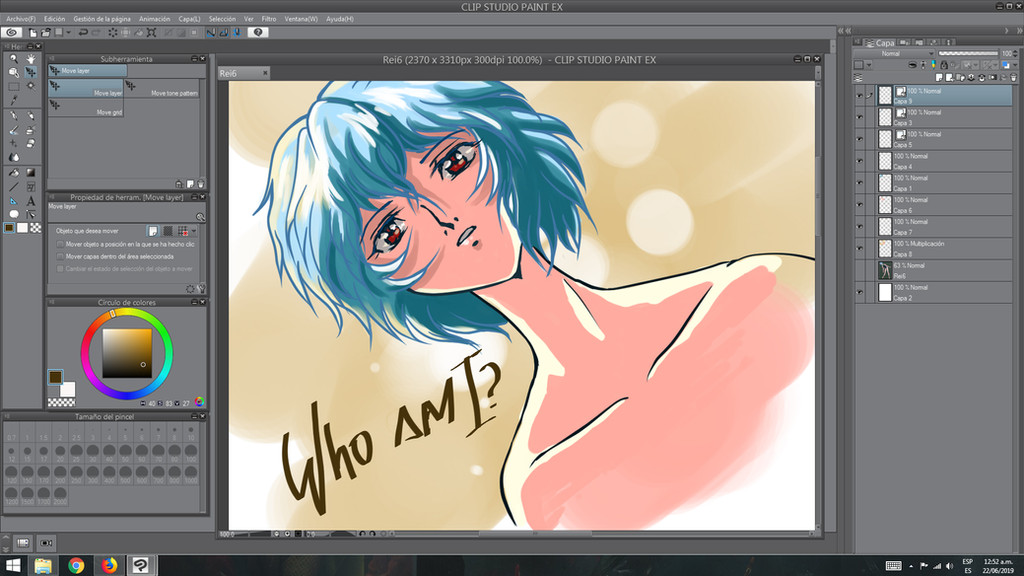This screenshot has height=576, width=1024.
Task: Click the scale/rotate transform toolbar icon
Action: [x=151, y=32]
